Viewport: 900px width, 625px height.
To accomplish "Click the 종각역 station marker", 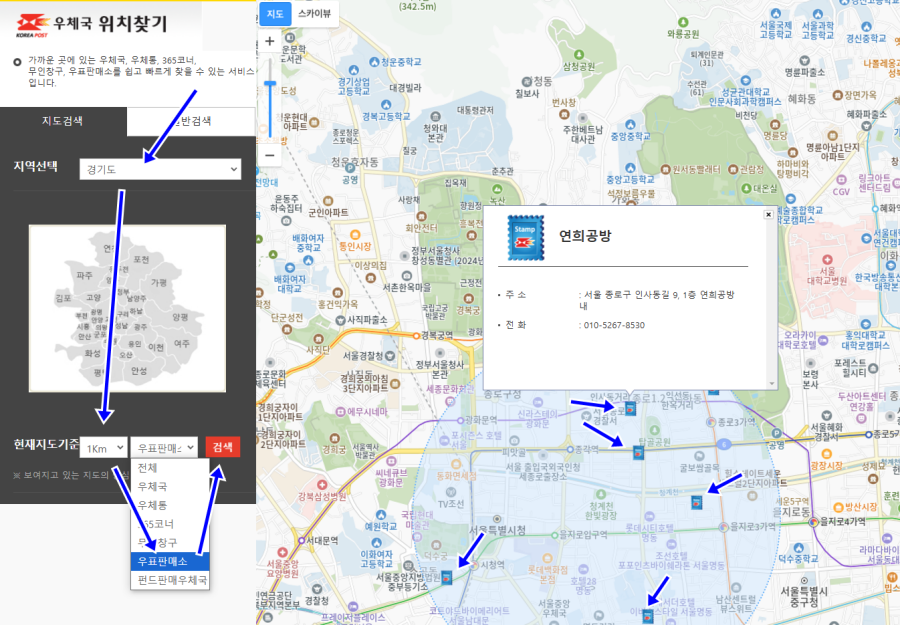I will click(570, 449).
